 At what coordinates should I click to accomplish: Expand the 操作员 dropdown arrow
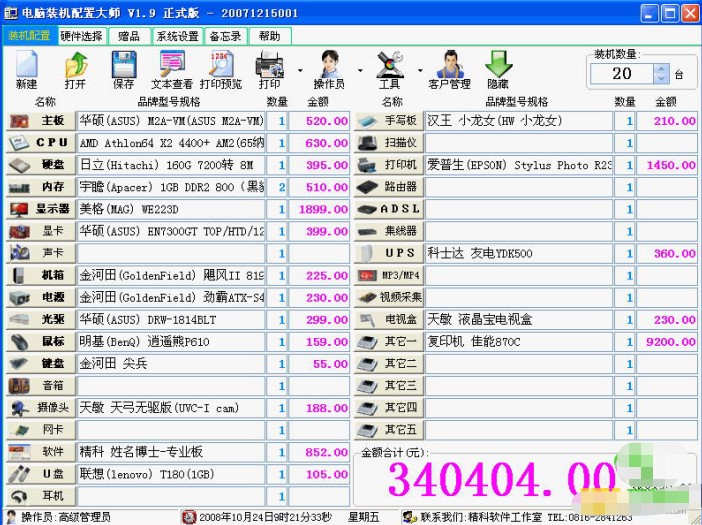[x=360, y=70]
